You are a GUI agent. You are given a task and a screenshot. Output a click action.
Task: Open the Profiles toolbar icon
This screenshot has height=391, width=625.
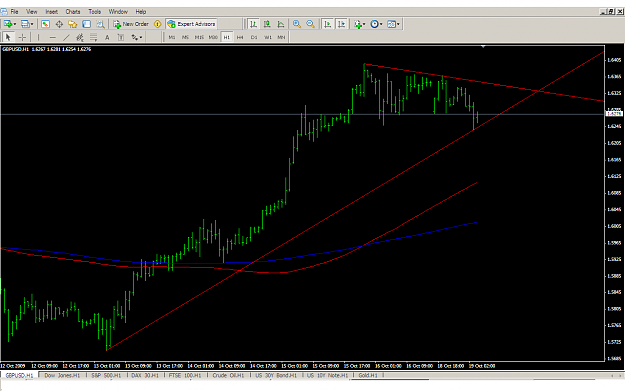point(25,24)
